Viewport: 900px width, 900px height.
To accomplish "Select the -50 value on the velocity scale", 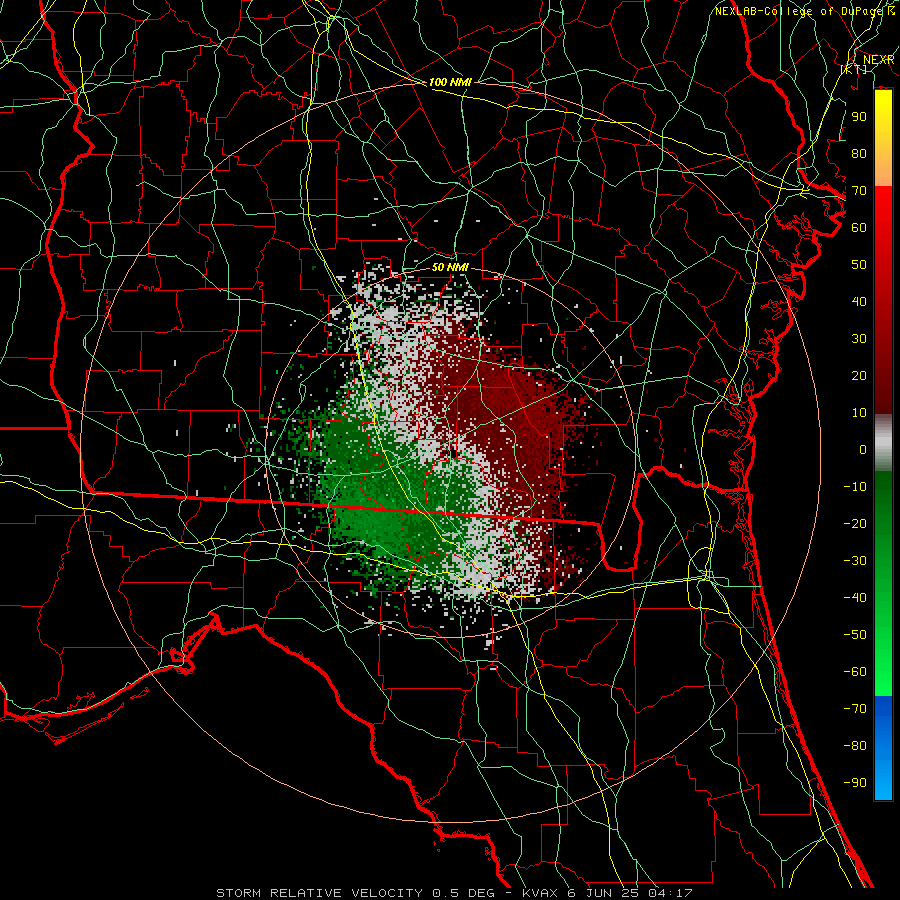I will [x=855, y=635].
